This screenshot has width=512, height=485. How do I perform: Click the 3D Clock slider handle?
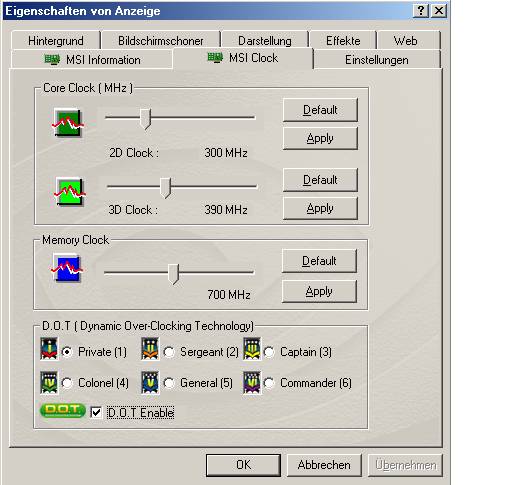[x=165, y=188]
